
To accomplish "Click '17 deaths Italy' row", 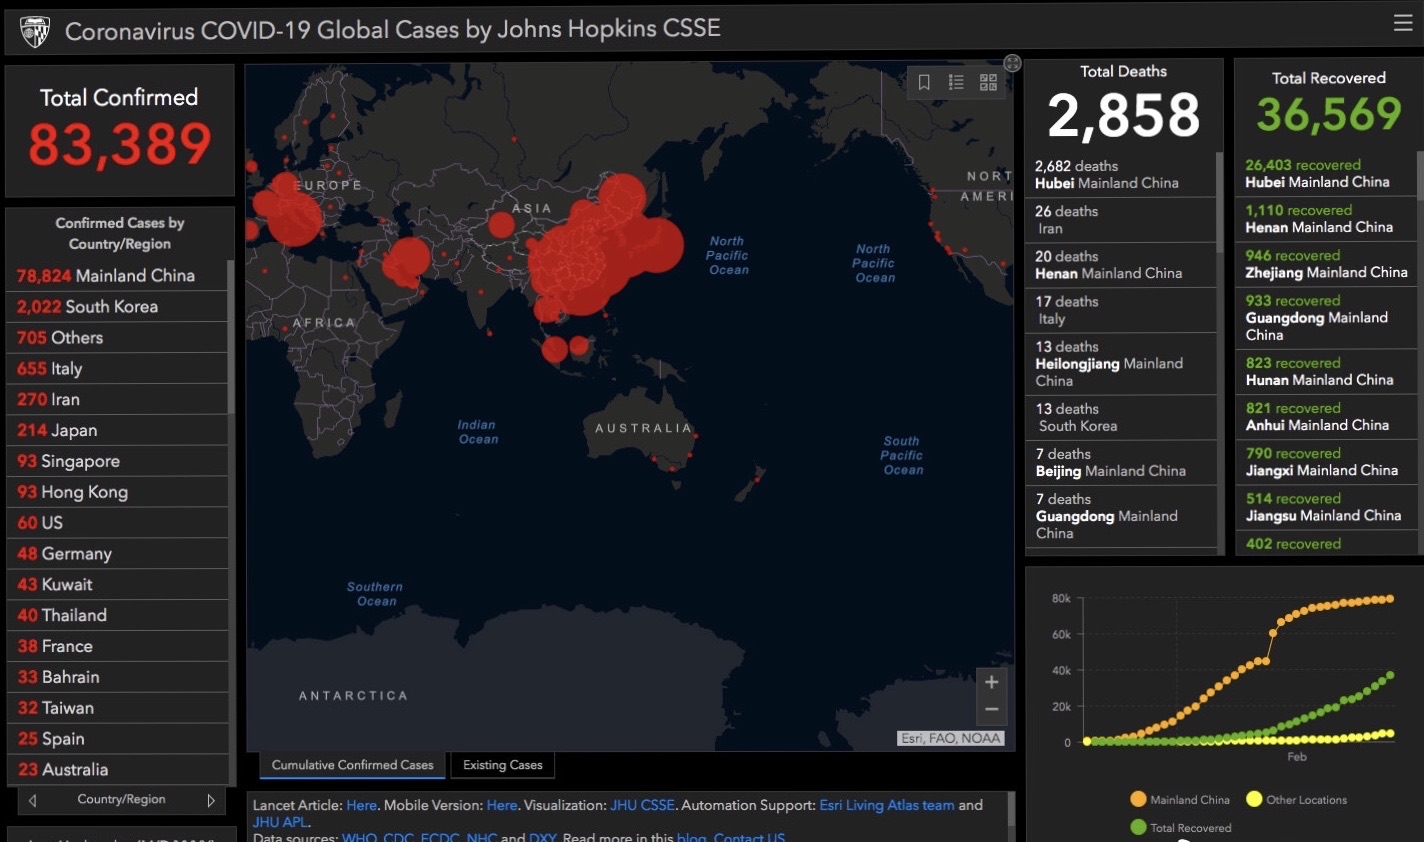I will coord(1121,310).
